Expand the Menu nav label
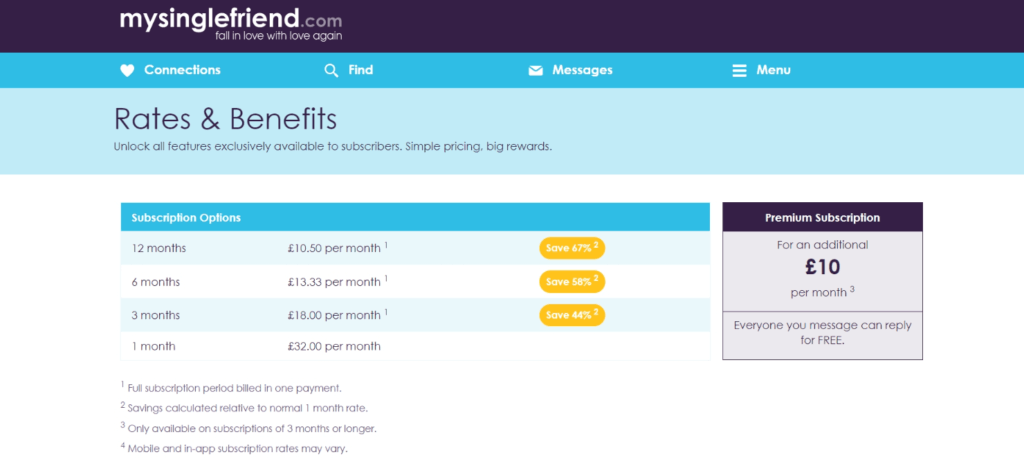1024x475 pixels. pyautogui.click(x=774, y=70)
